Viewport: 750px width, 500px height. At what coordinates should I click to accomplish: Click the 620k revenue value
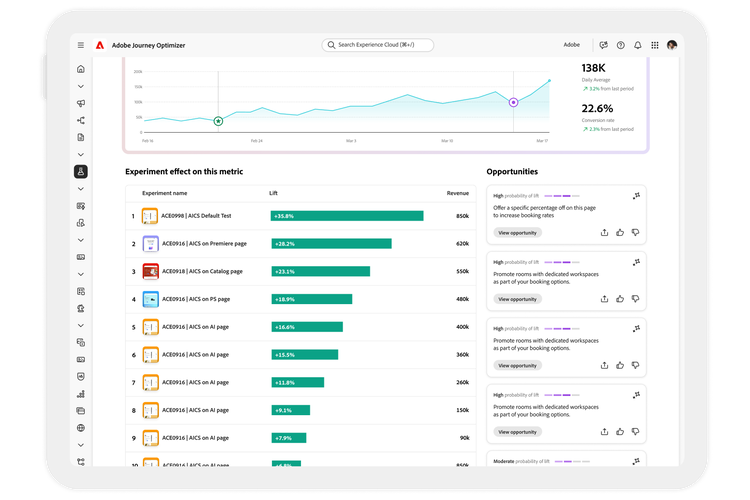pos(463,244)
